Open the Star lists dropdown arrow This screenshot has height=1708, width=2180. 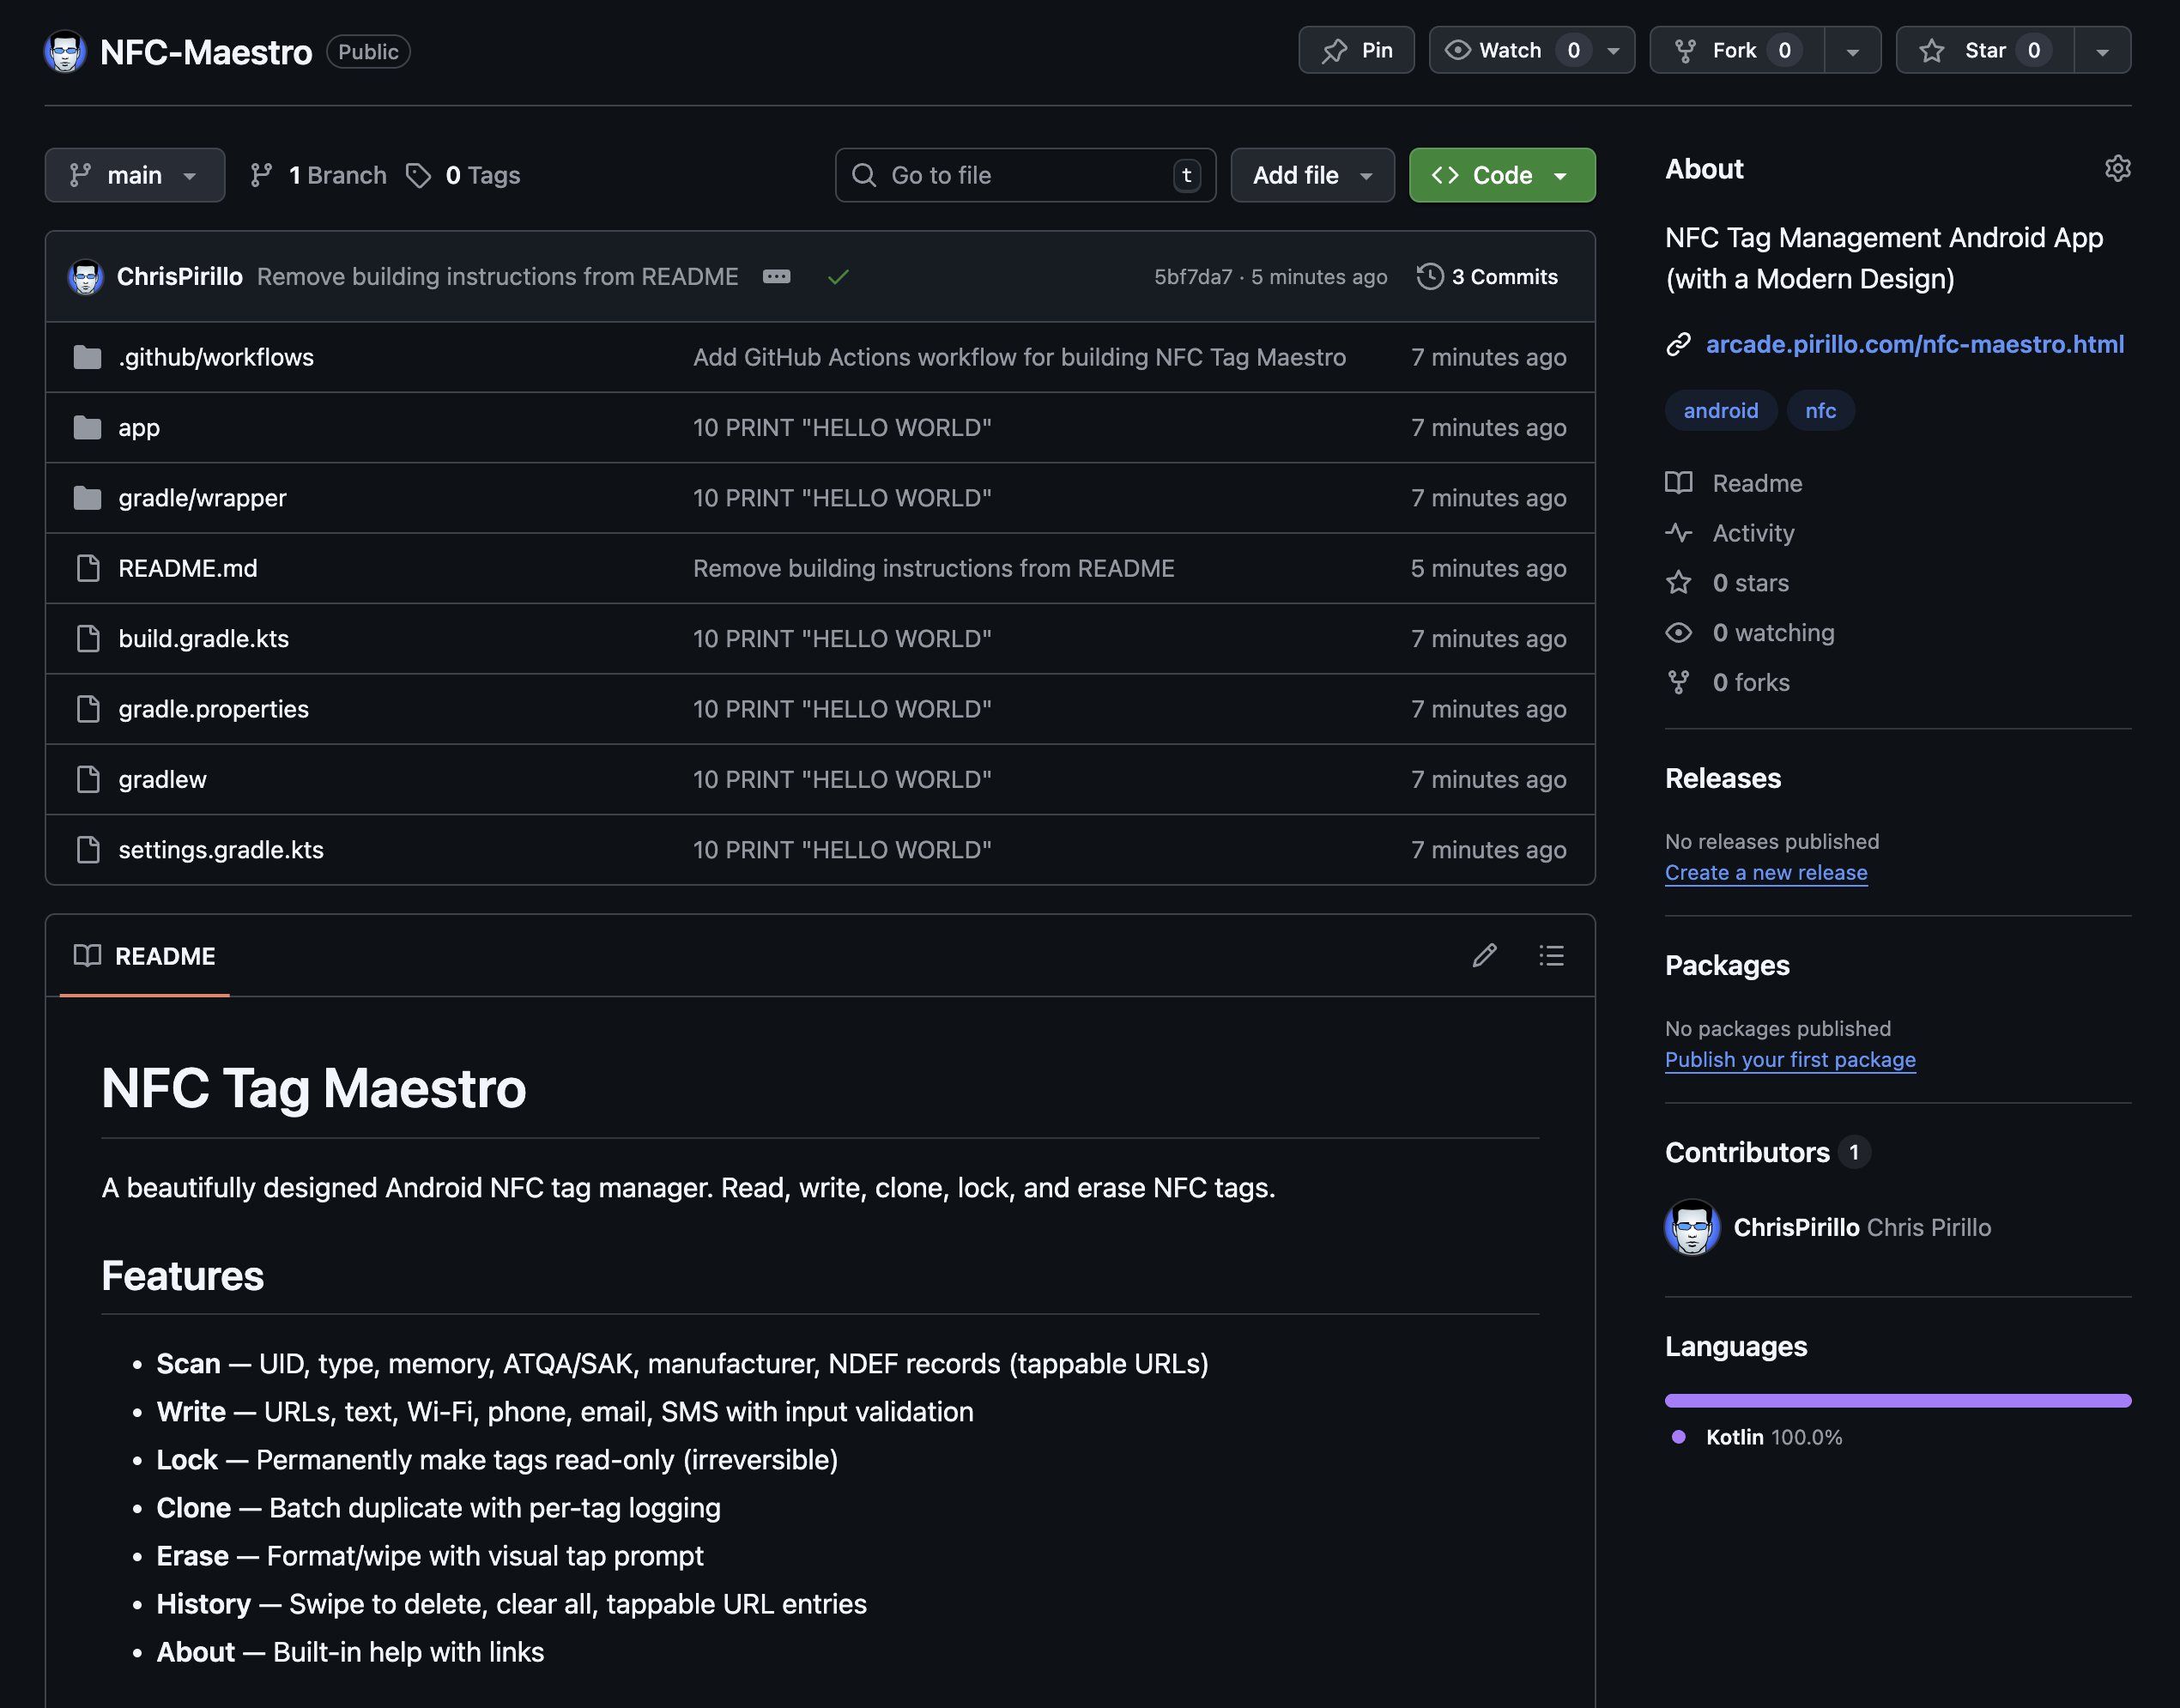[x=2102, y=51]
